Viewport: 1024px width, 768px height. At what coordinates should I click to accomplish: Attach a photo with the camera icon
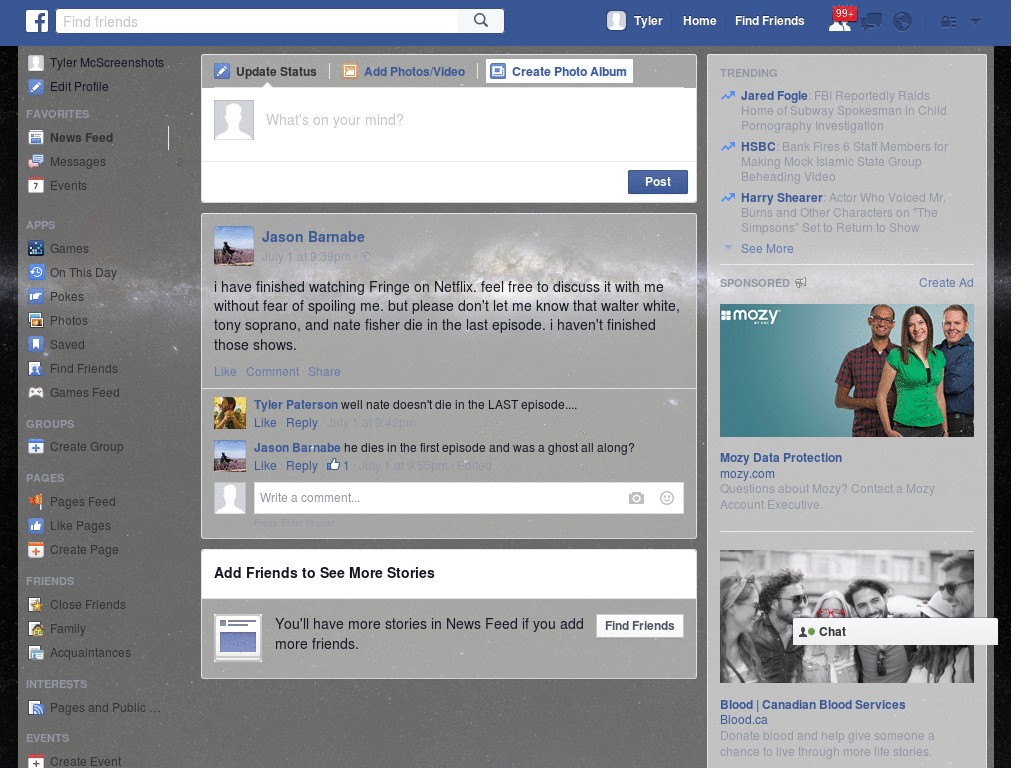(x=636, y=498)
